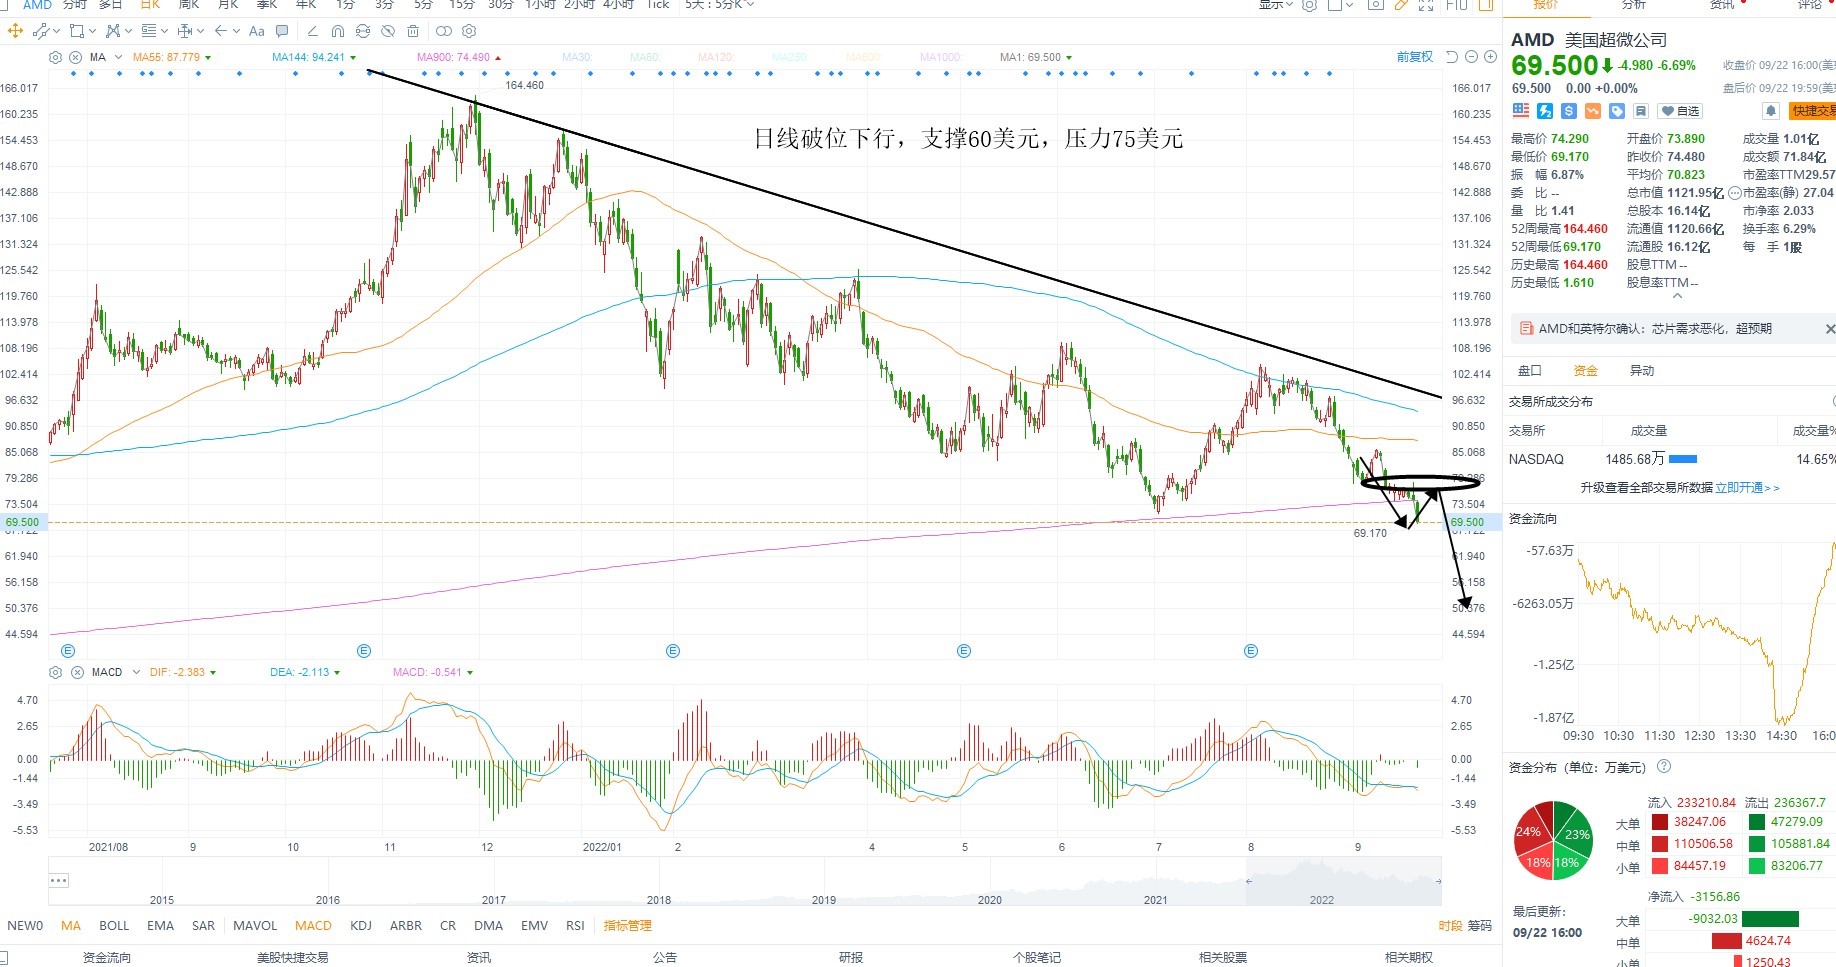The image size is (1836, 967).
Task: Select the crosshair move cursor tool
Action: pos(15,31)
